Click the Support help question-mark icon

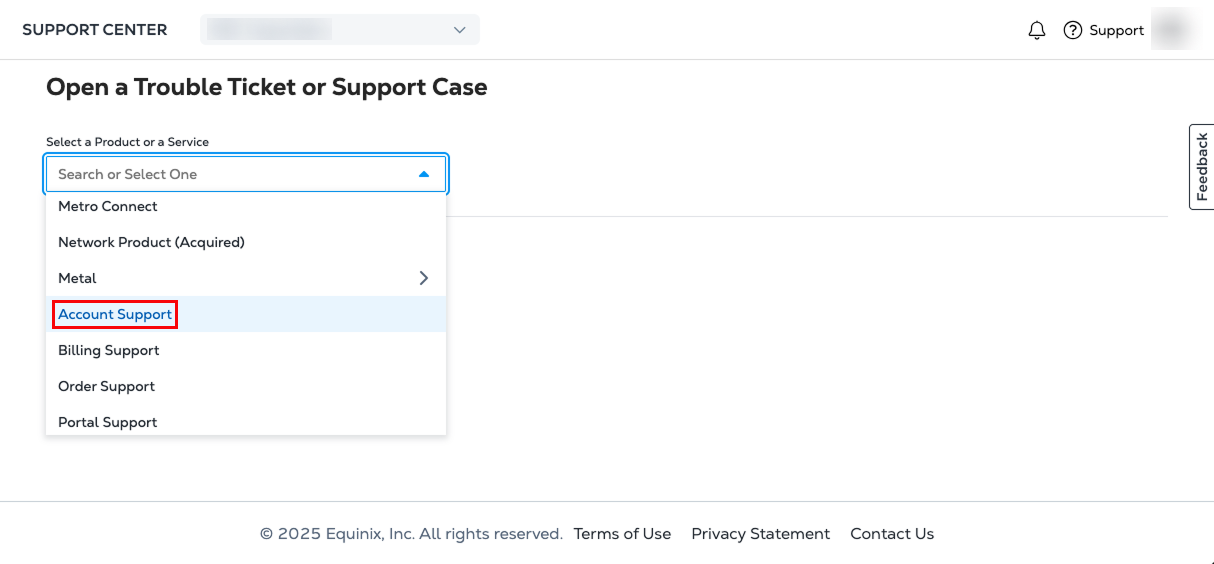(1073, 30)
